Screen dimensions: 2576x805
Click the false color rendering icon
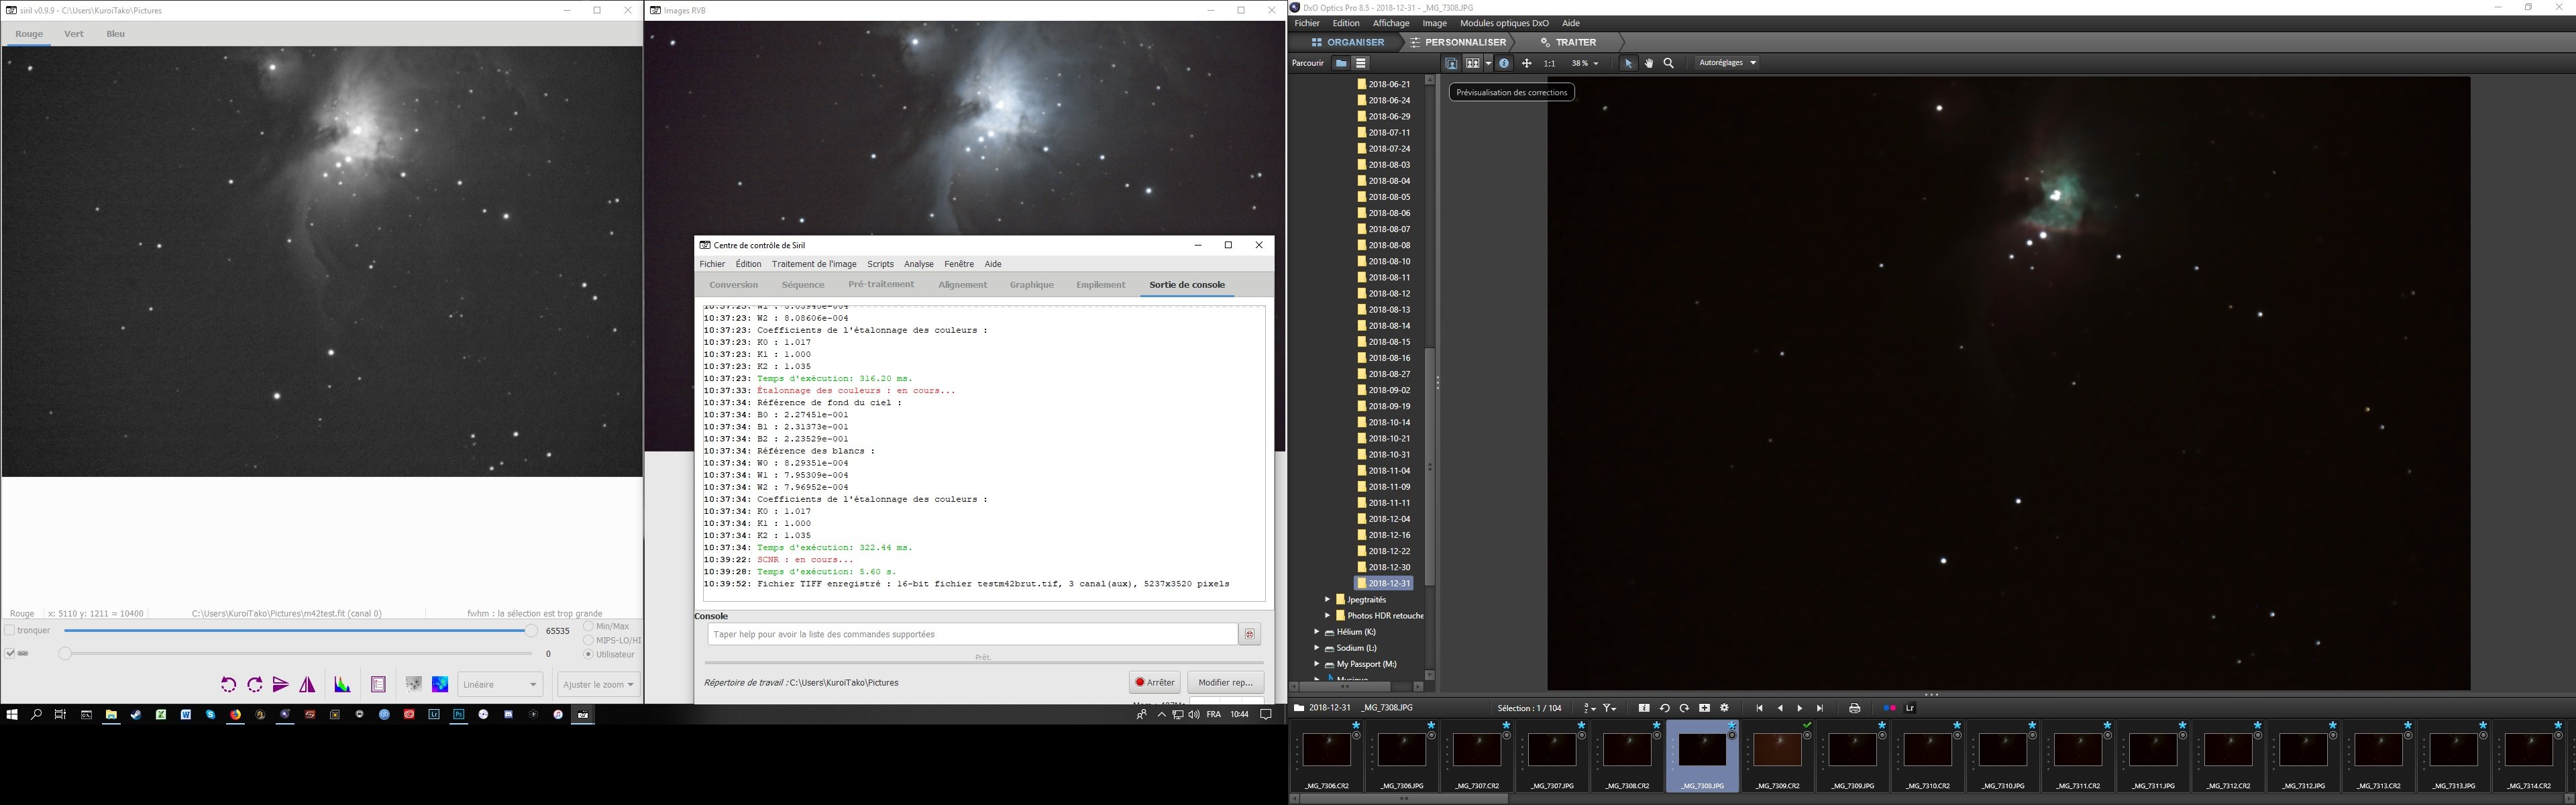pos(440,685)
